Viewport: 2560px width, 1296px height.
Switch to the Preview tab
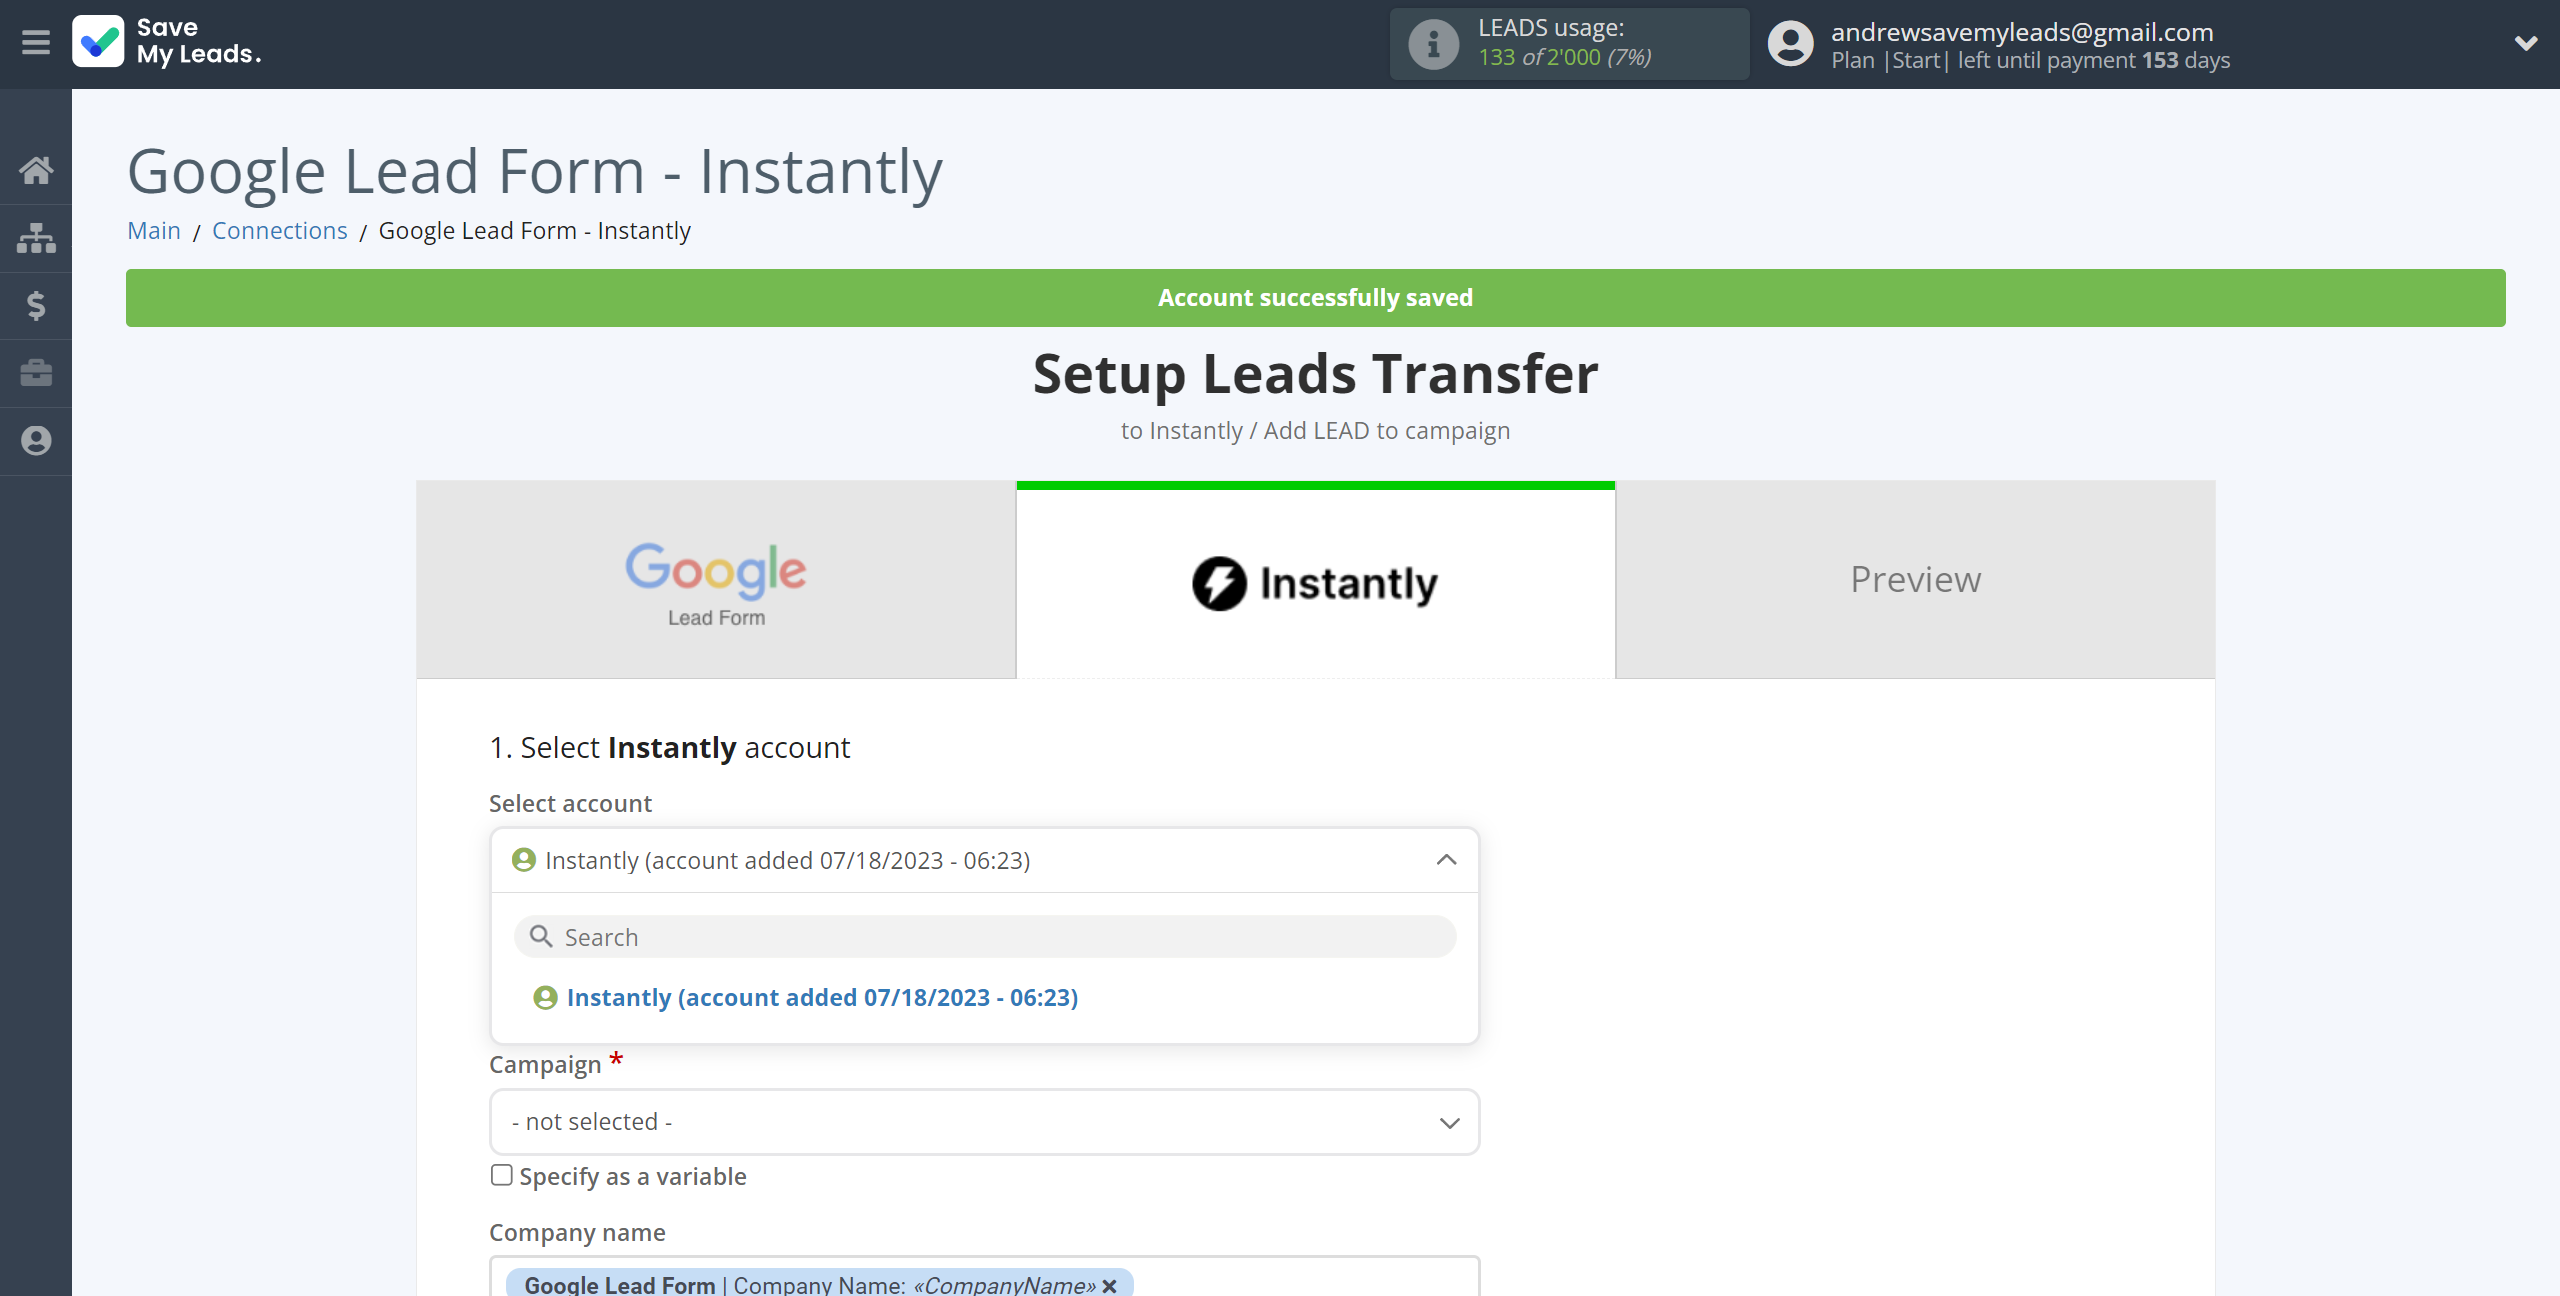[1915, 579]
